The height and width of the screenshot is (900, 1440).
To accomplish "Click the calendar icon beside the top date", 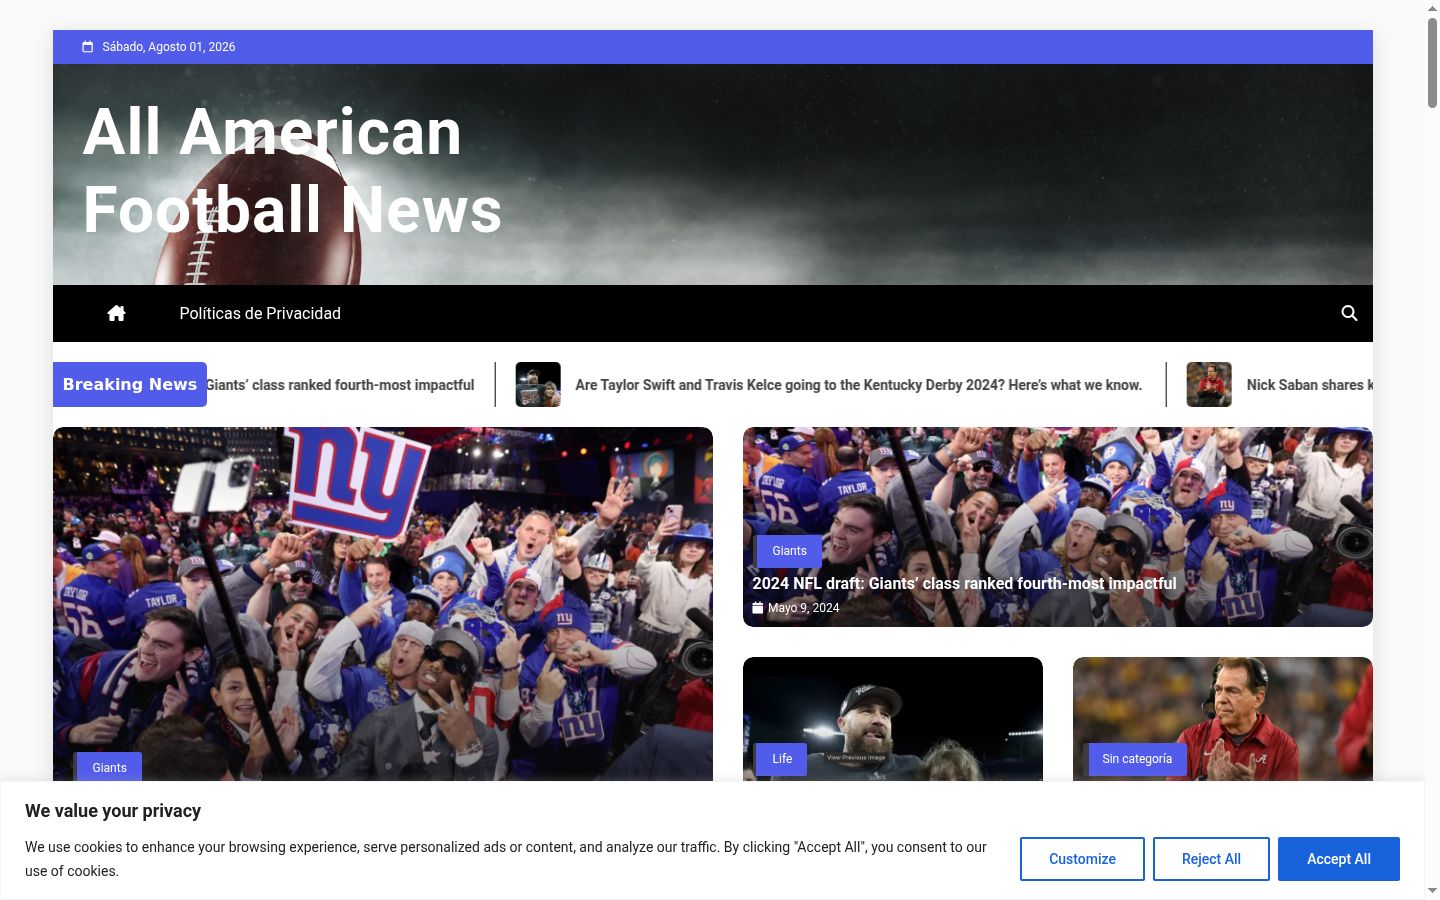I will [88, 47].
